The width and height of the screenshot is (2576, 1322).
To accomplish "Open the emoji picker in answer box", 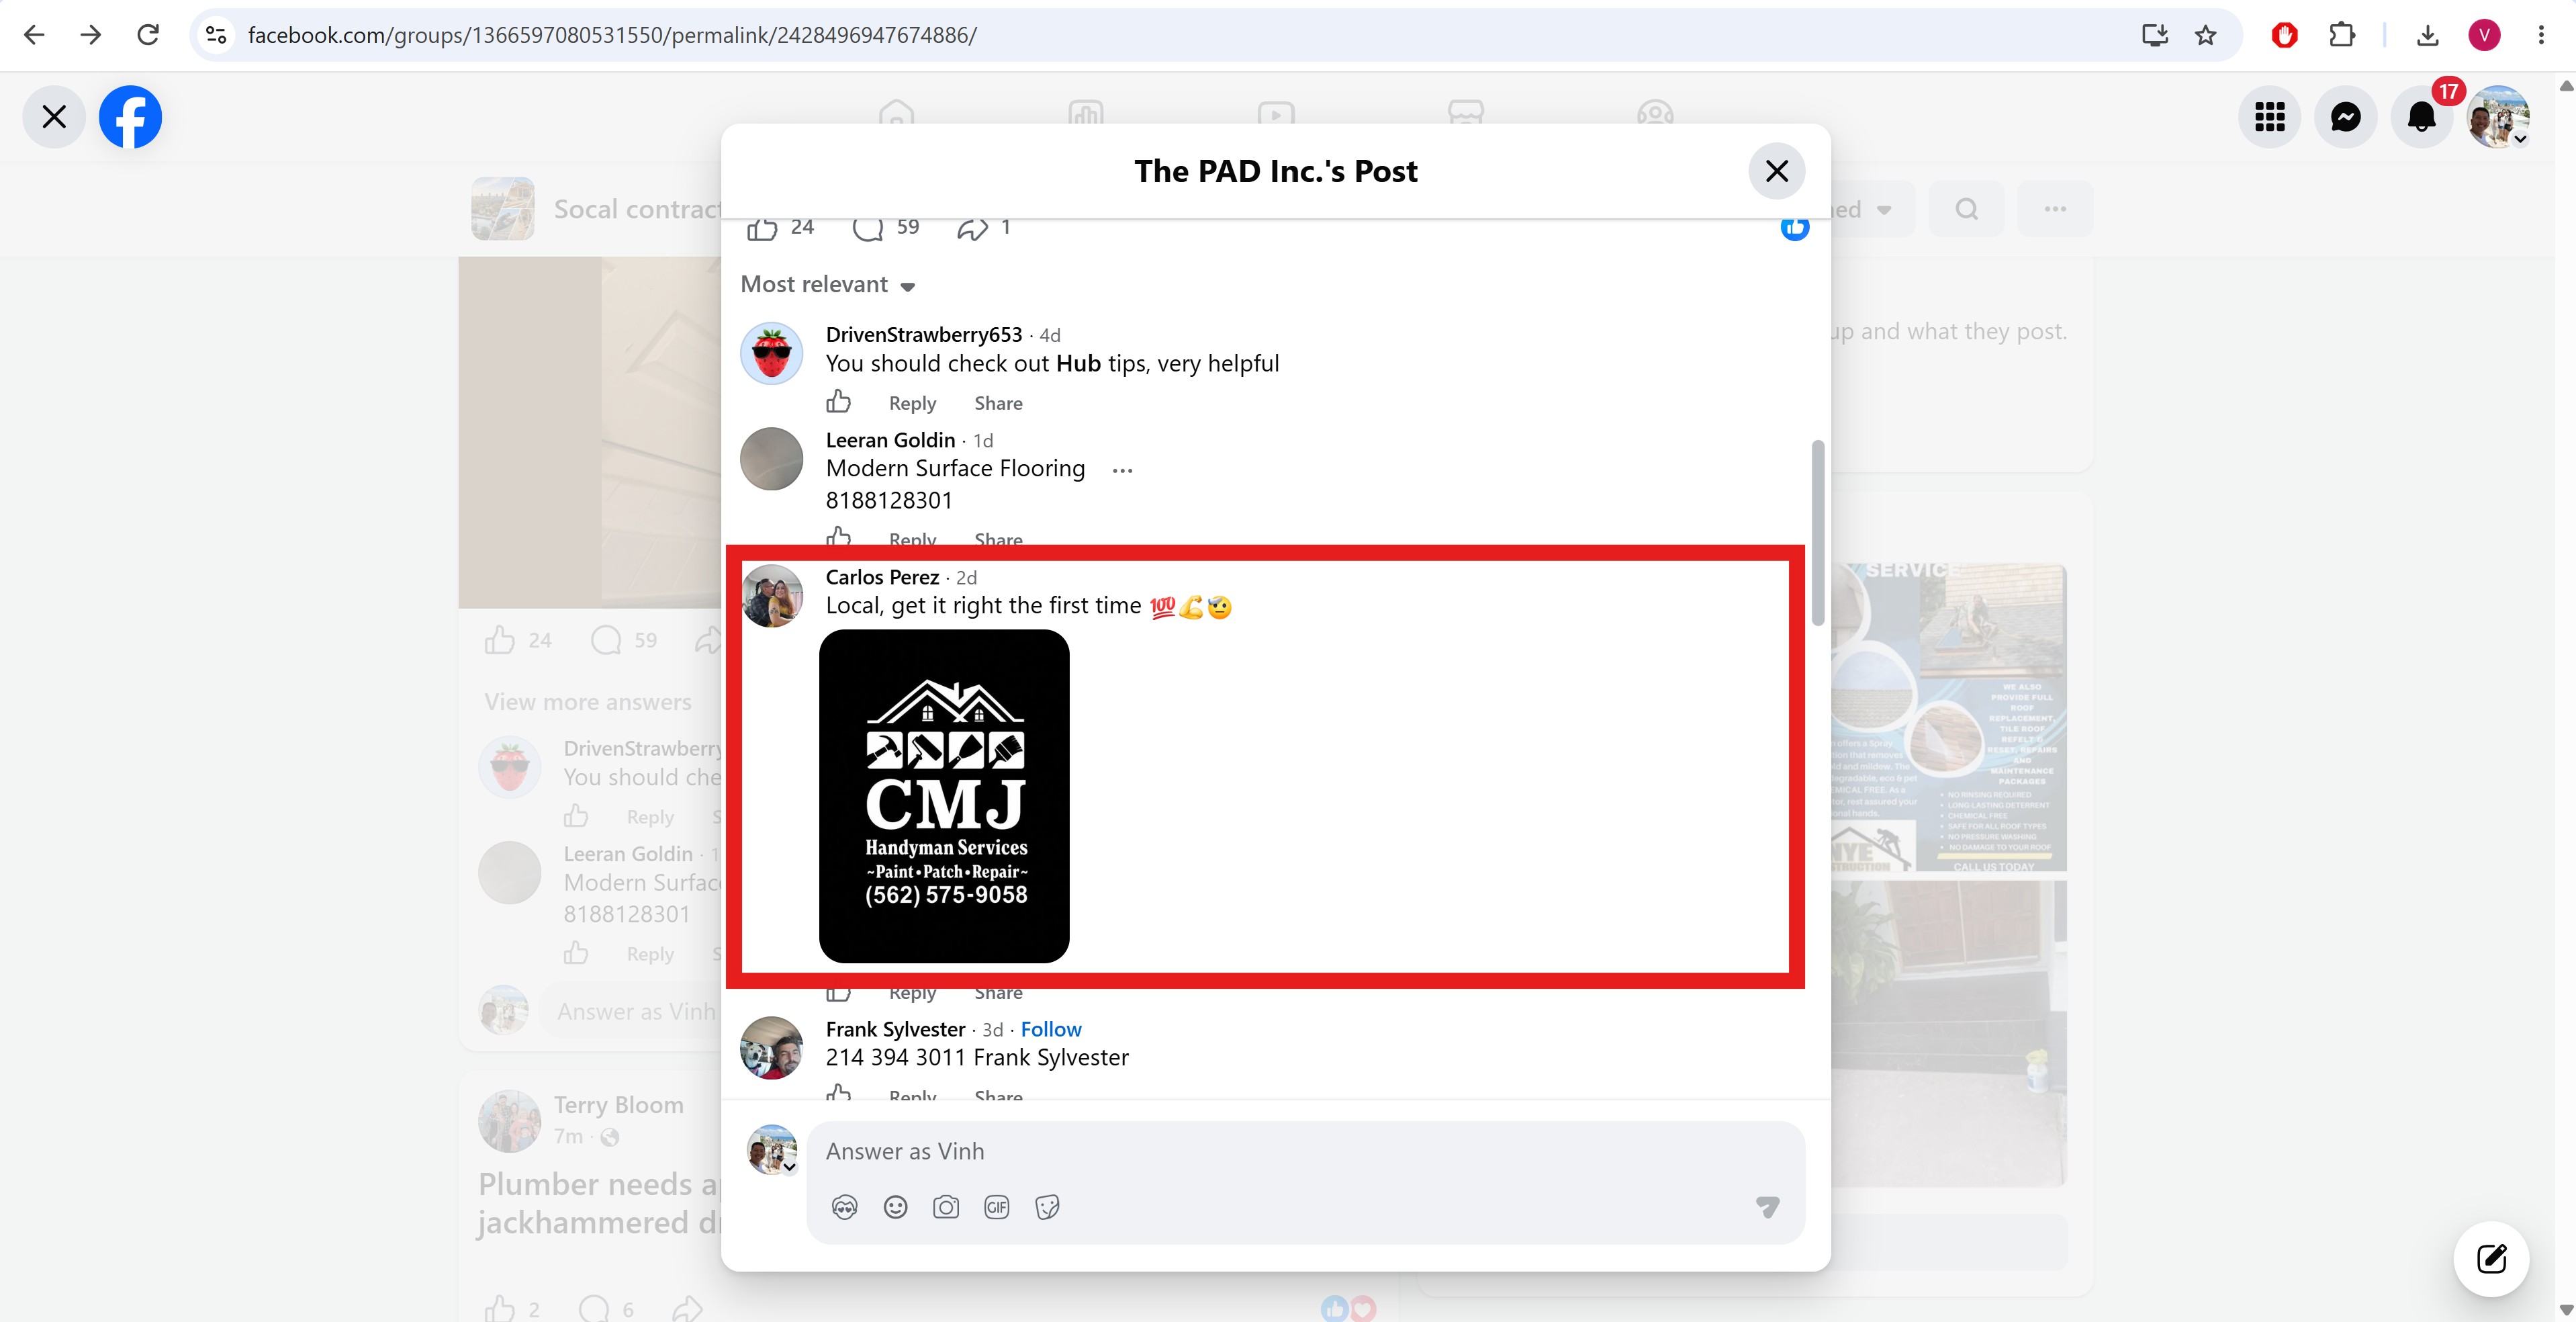I will [x=896, y=1207].
